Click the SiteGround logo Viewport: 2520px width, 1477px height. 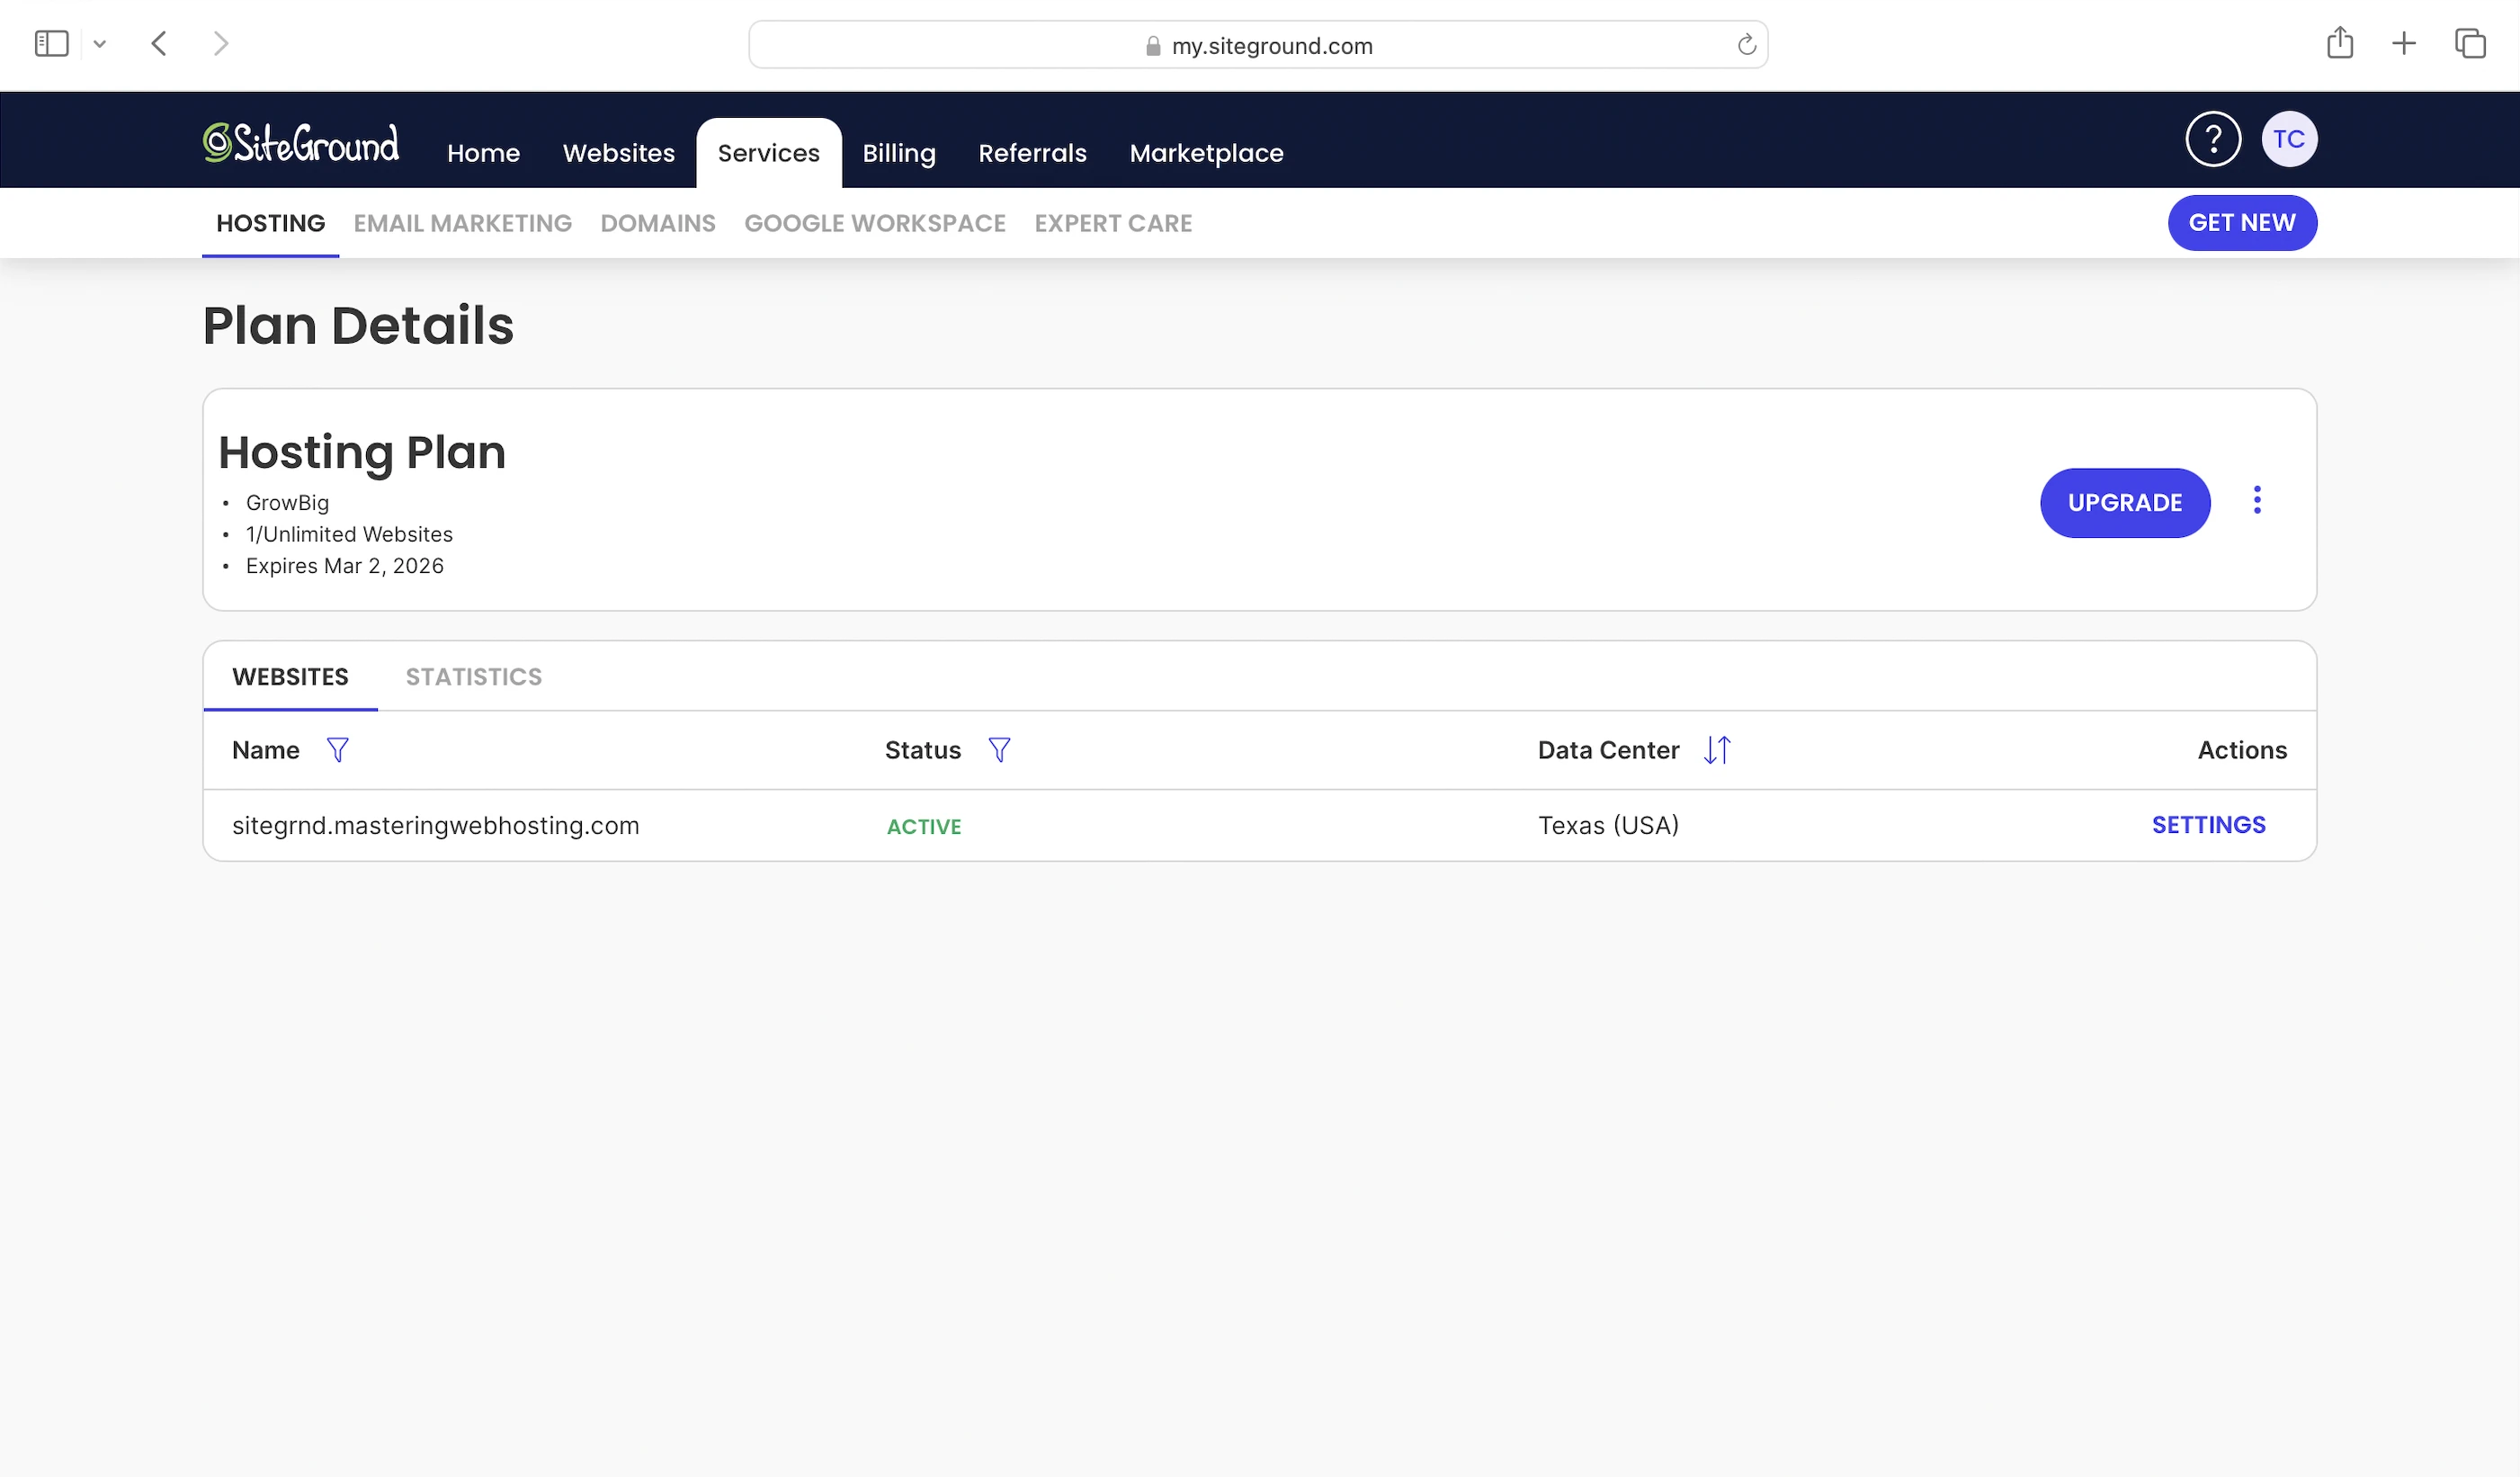(x=301, y=143)
